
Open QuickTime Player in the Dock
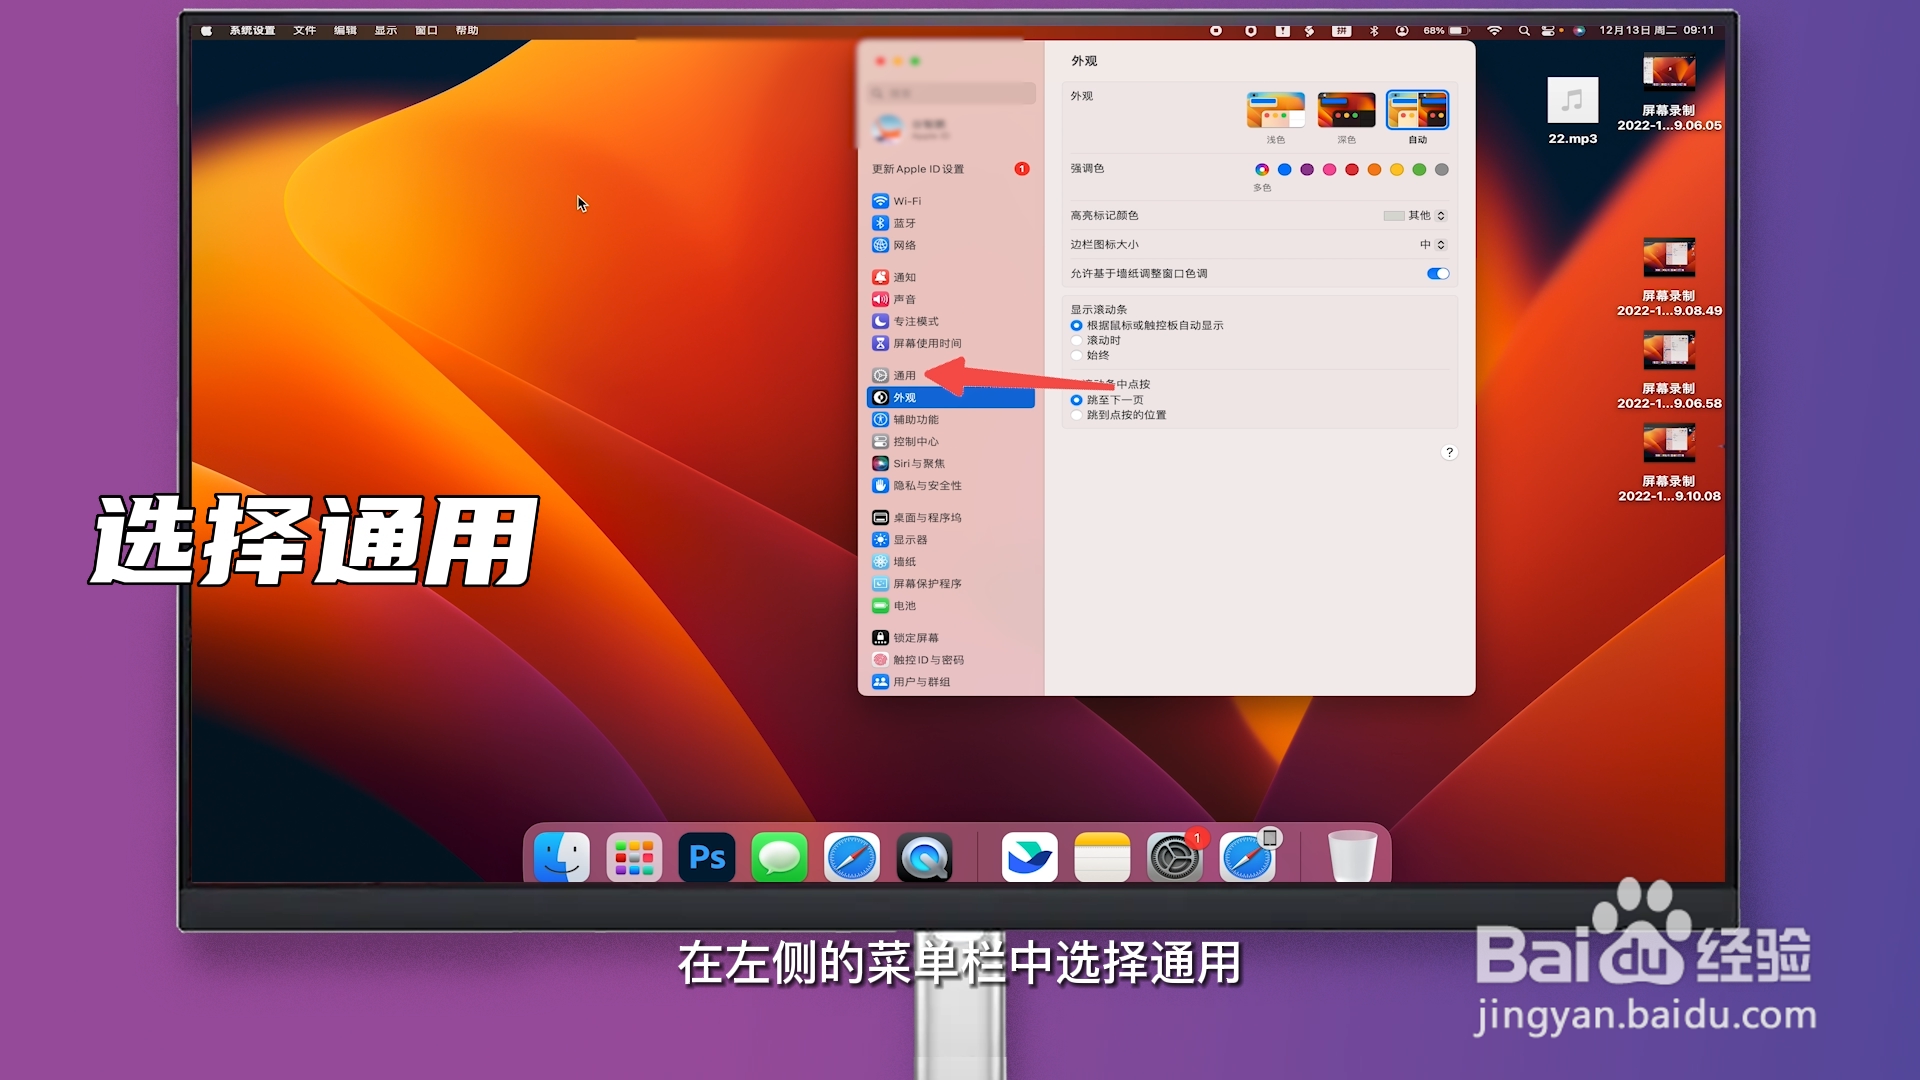pyautogui.click(x=924, y=857)
